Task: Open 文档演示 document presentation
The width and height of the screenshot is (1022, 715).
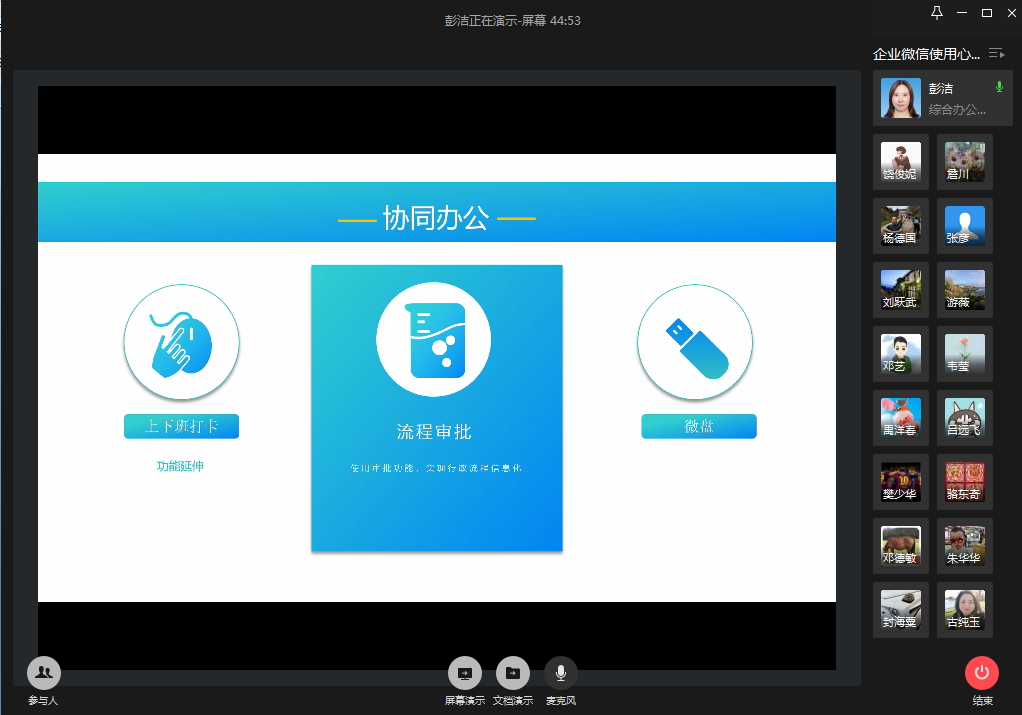Action: [x=512, y=673]
